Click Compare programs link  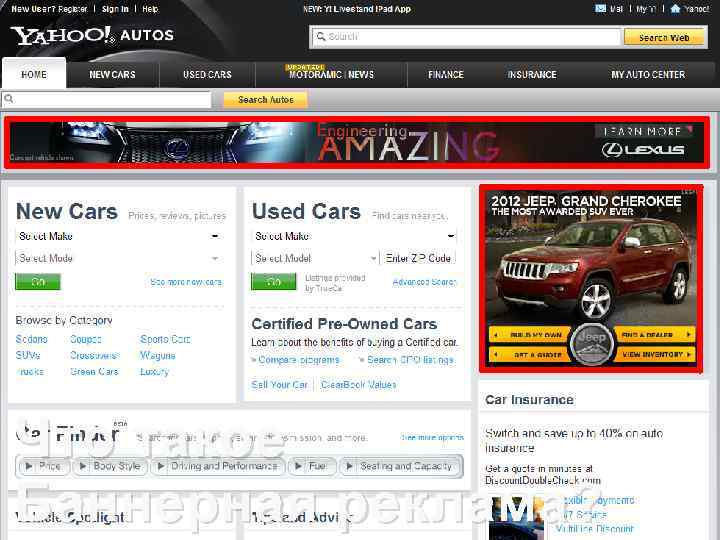(299, 360)
